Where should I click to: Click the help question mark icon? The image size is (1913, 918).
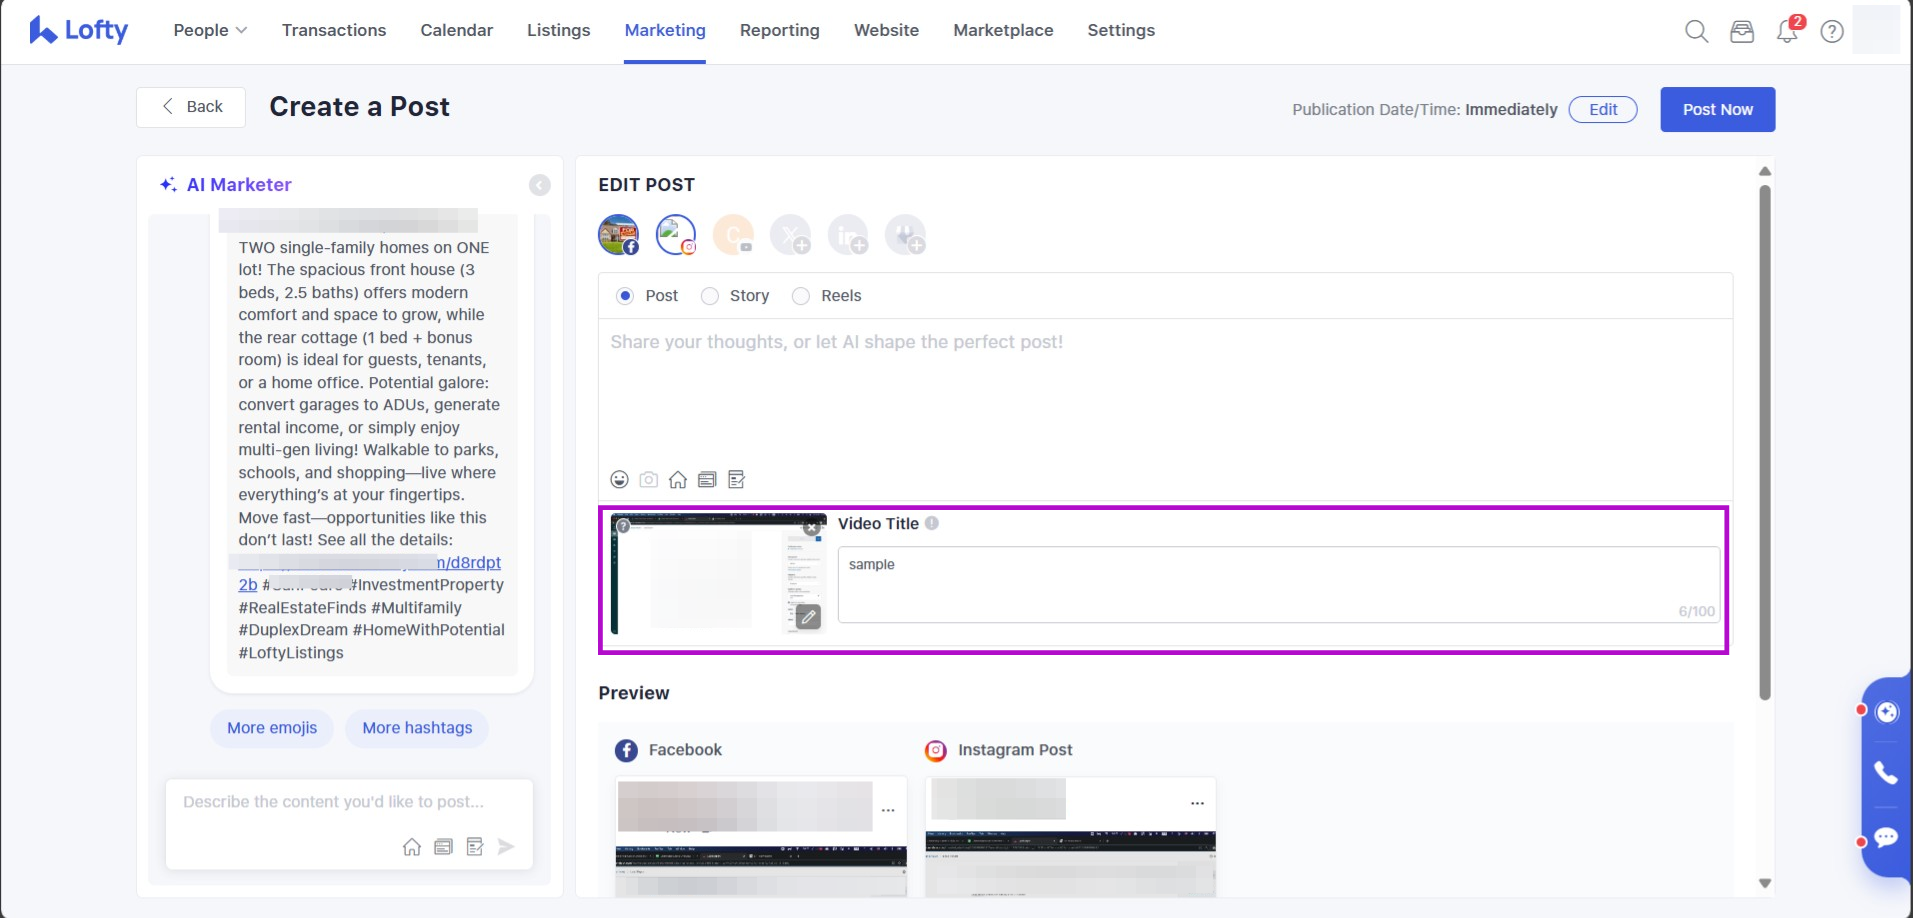click(1832, 32)
